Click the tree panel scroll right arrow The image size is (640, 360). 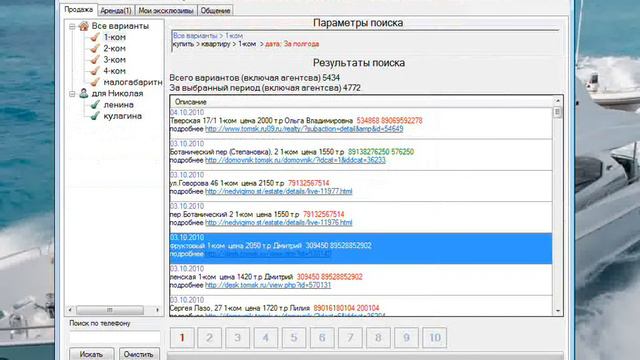pyautogui.click(x=158, y=310)
